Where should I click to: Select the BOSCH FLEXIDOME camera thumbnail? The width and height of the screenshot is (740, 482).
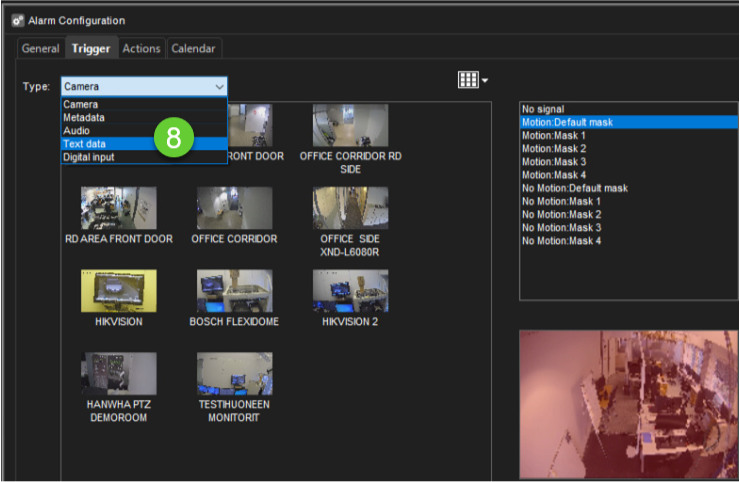(234, 291)
